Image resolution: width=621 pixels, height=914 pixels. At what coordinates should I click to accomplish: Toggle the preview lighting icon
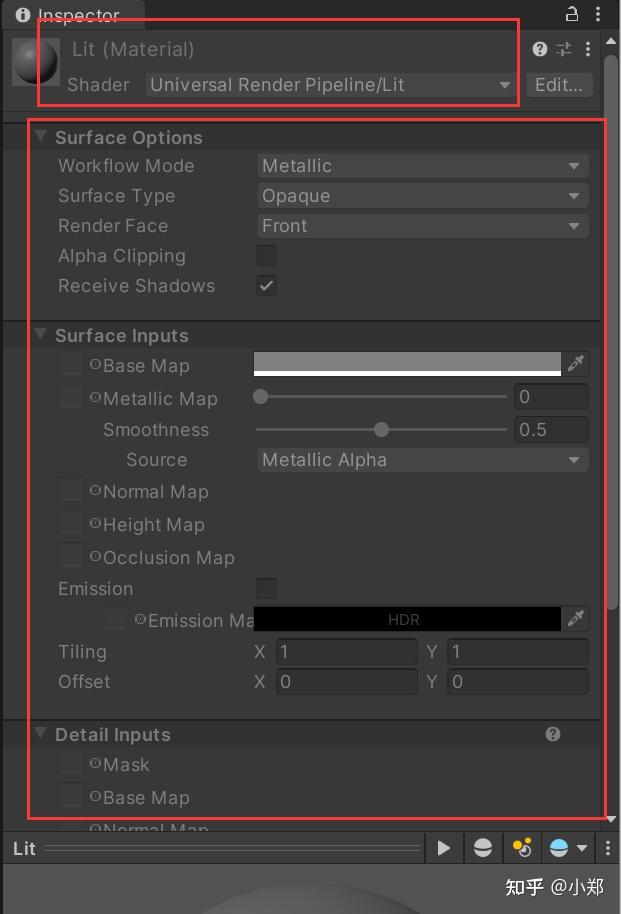point(521,848)
